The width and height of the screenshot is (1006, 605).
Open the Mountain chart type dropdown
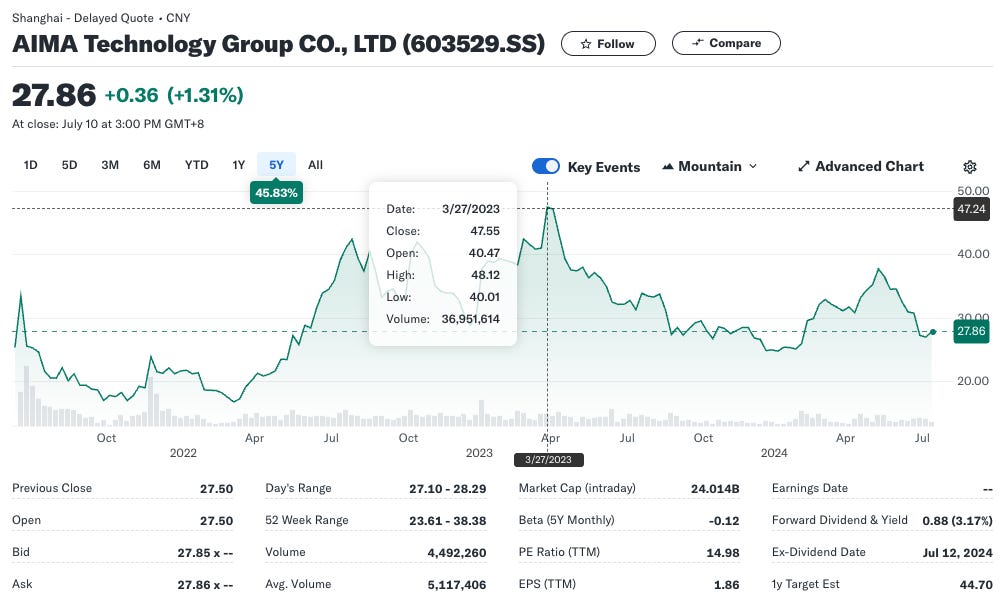[x=710, y=166]
